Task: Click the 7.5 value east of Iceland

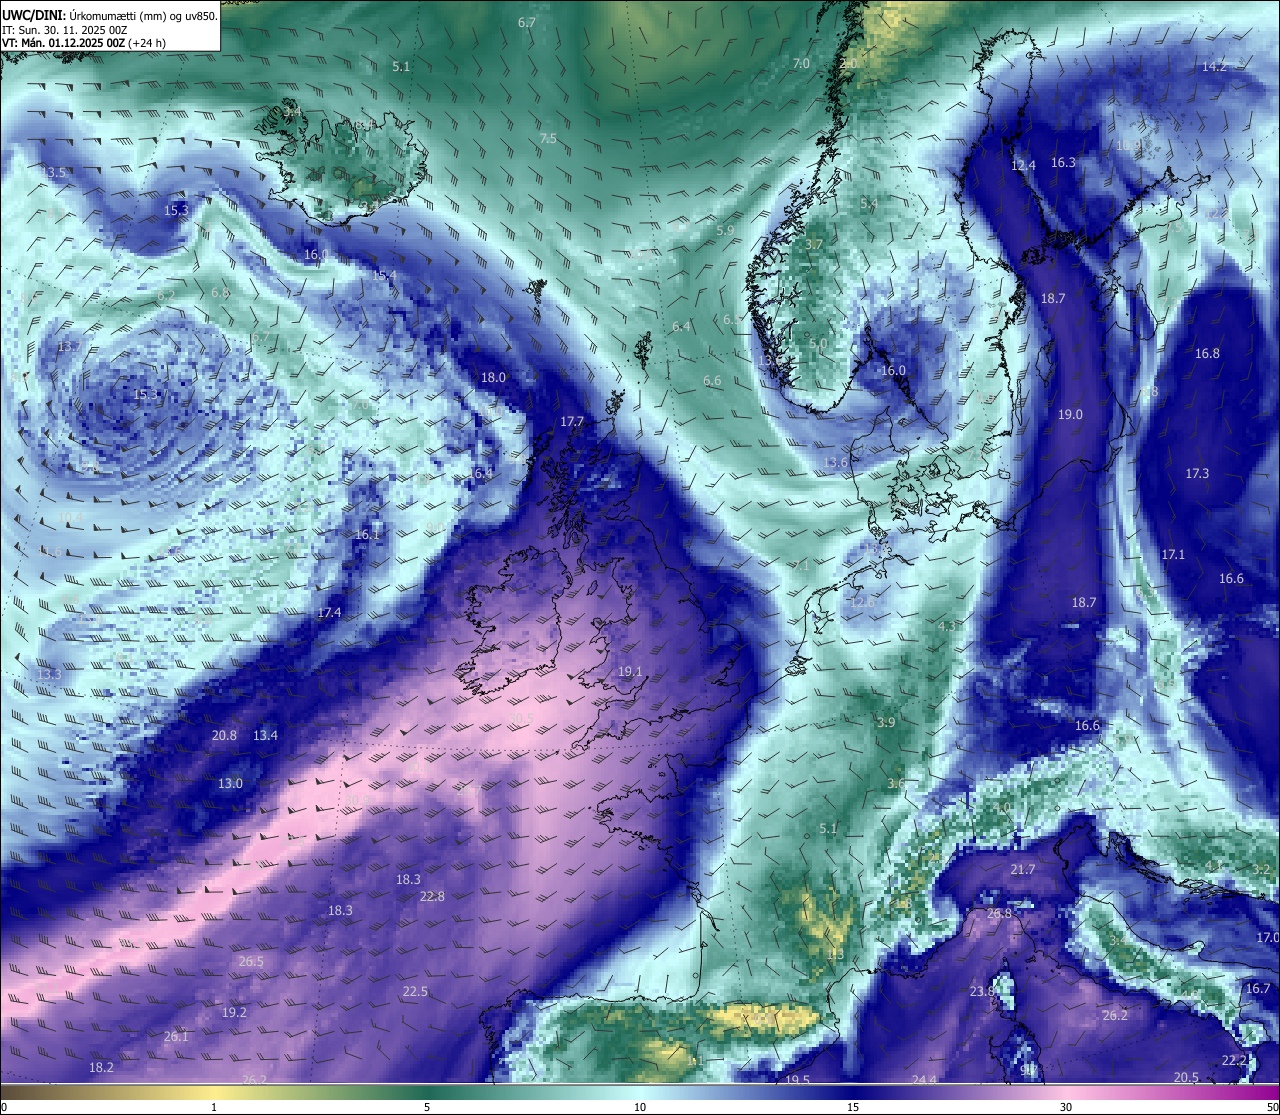Action: 548,138
